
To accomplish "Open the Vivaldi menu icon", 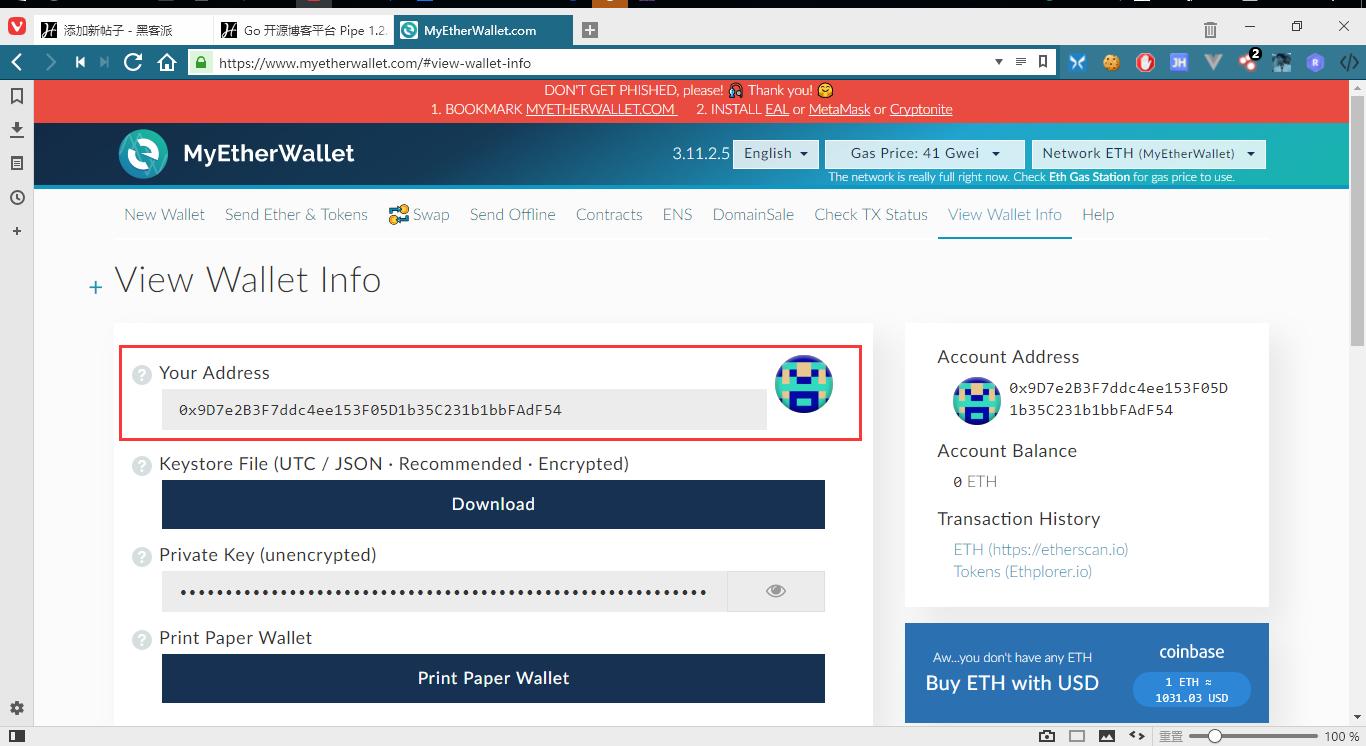I will pos(17,27).
